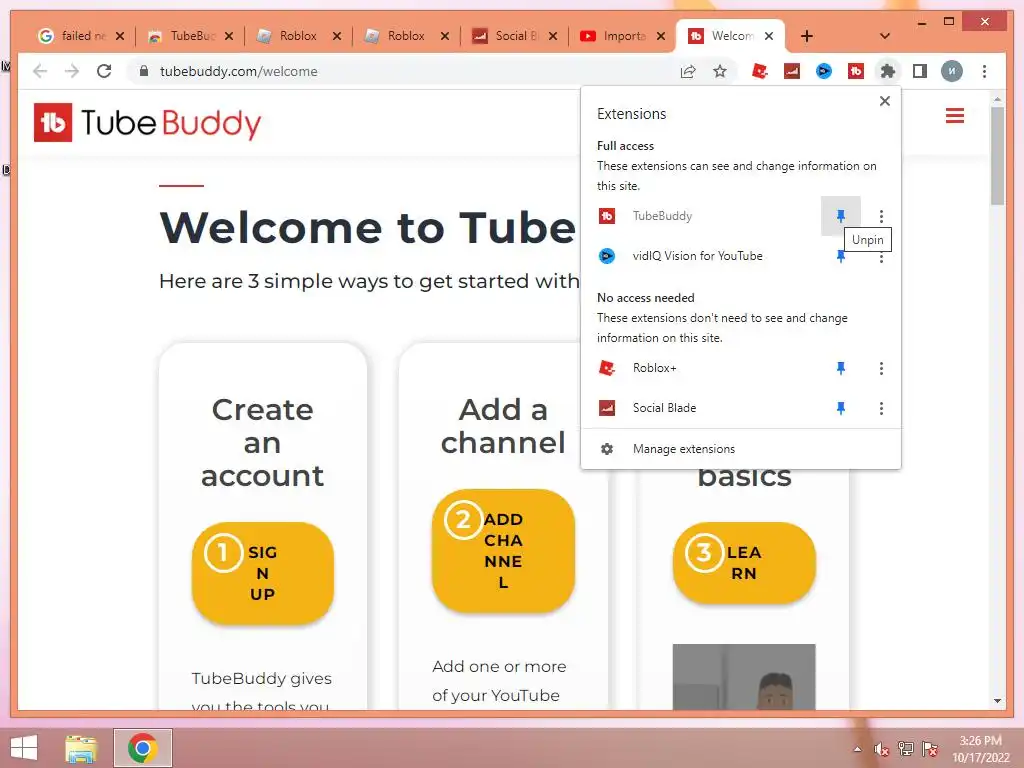Click the muted volume tray icon
1024x768 pixels.
882,749
